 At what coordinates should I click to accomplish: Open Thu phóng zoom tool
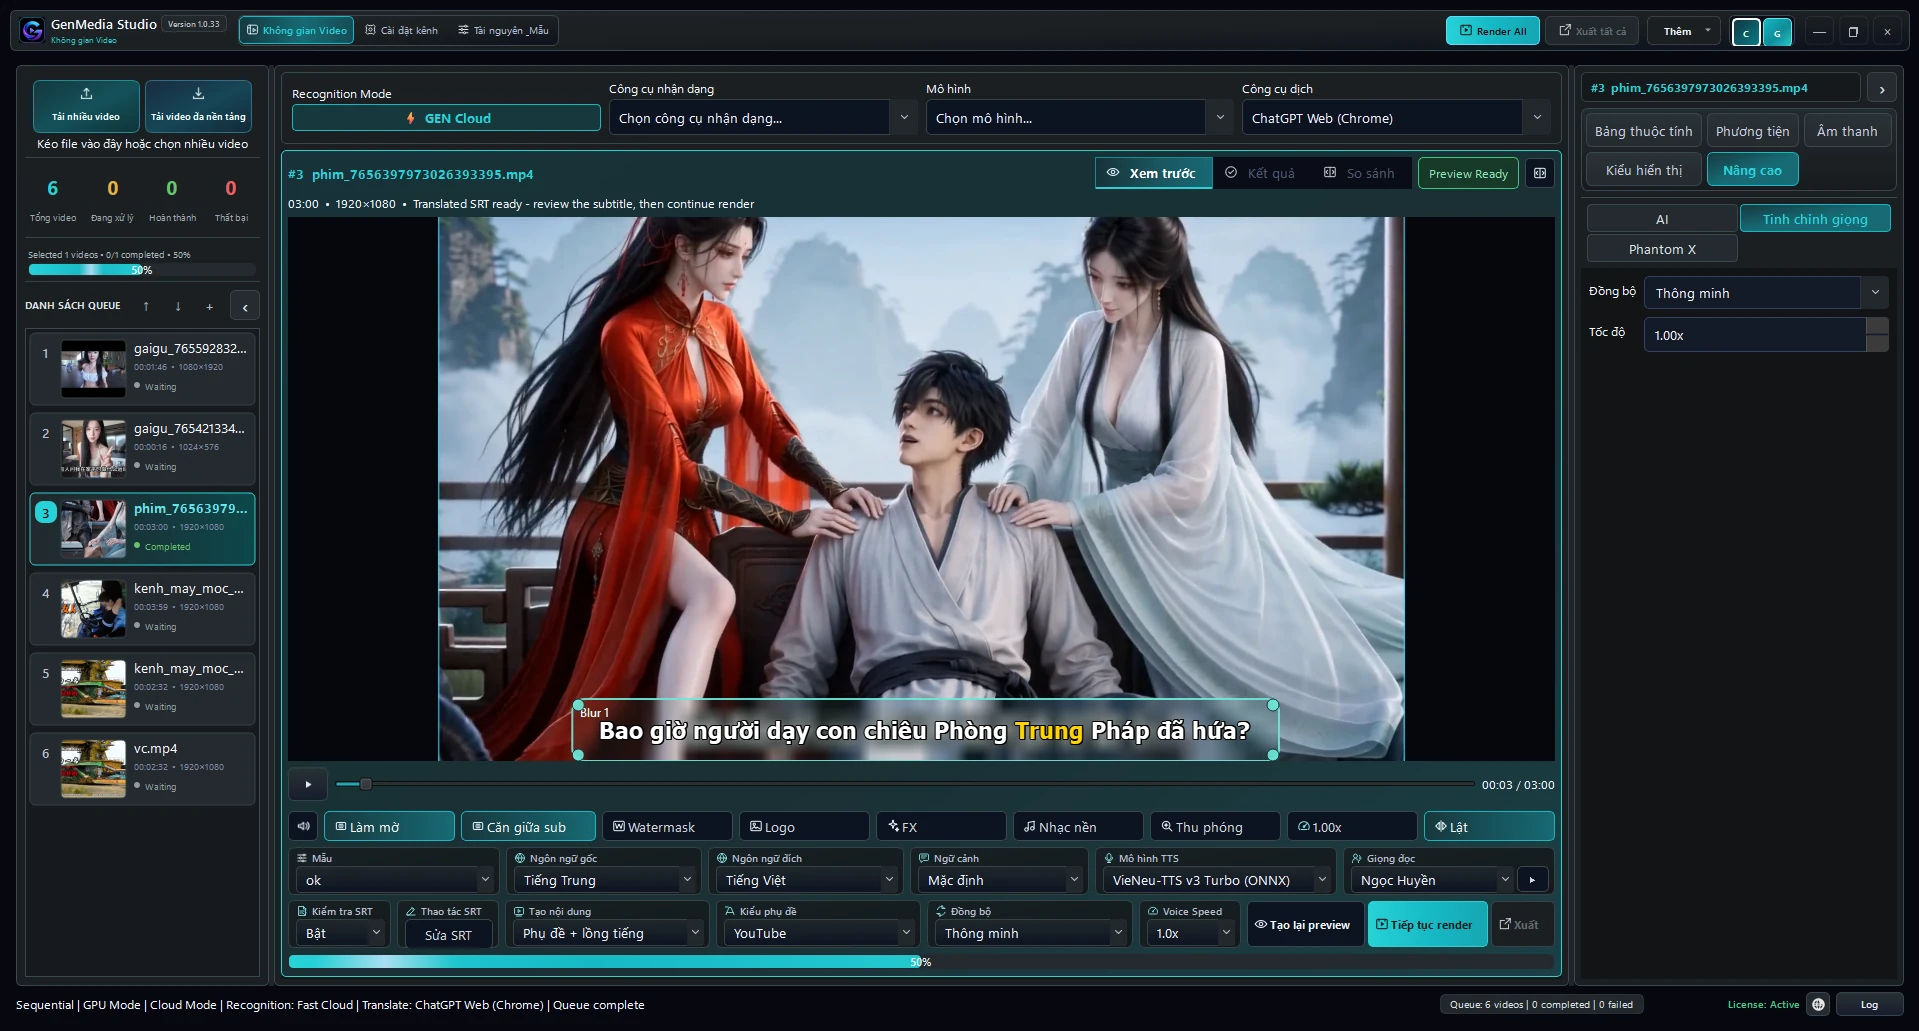1215,826
